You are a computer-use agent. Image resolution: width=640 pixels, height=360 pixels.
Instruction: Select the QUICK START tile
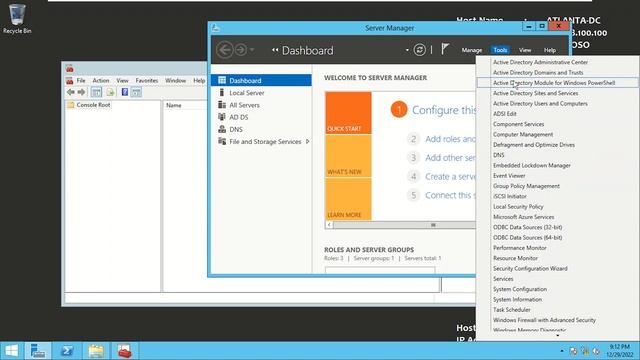[x=348, y=113]
